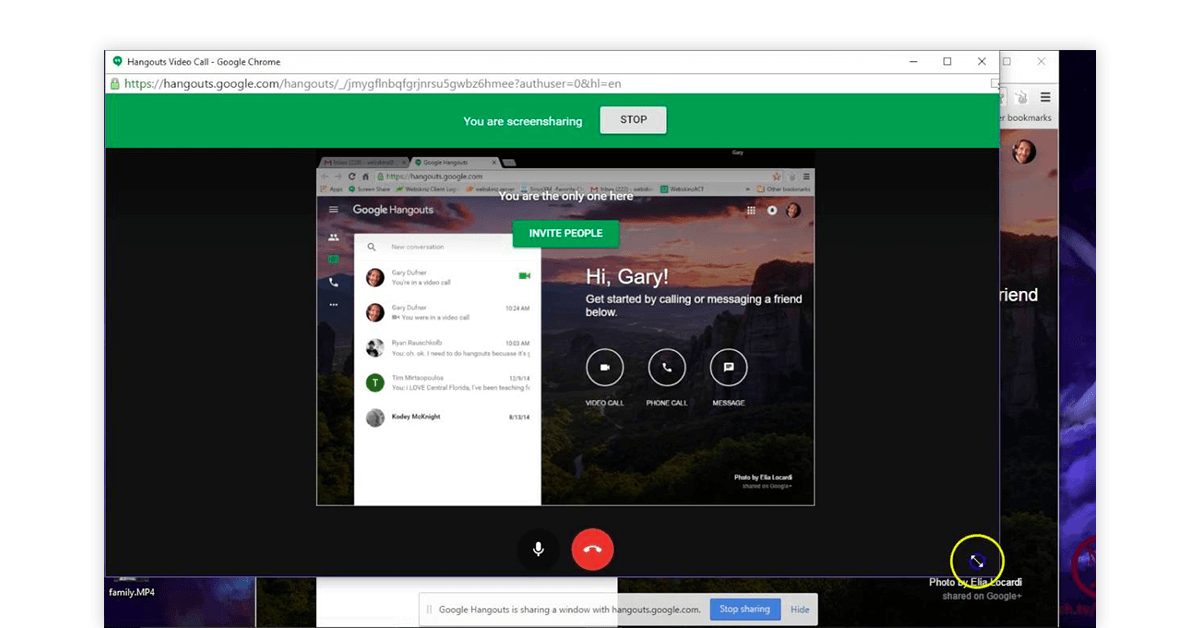Open the Google apps grid in Hangouts
This screenshot has width=1200, height=628.
(x=751, y=211)
